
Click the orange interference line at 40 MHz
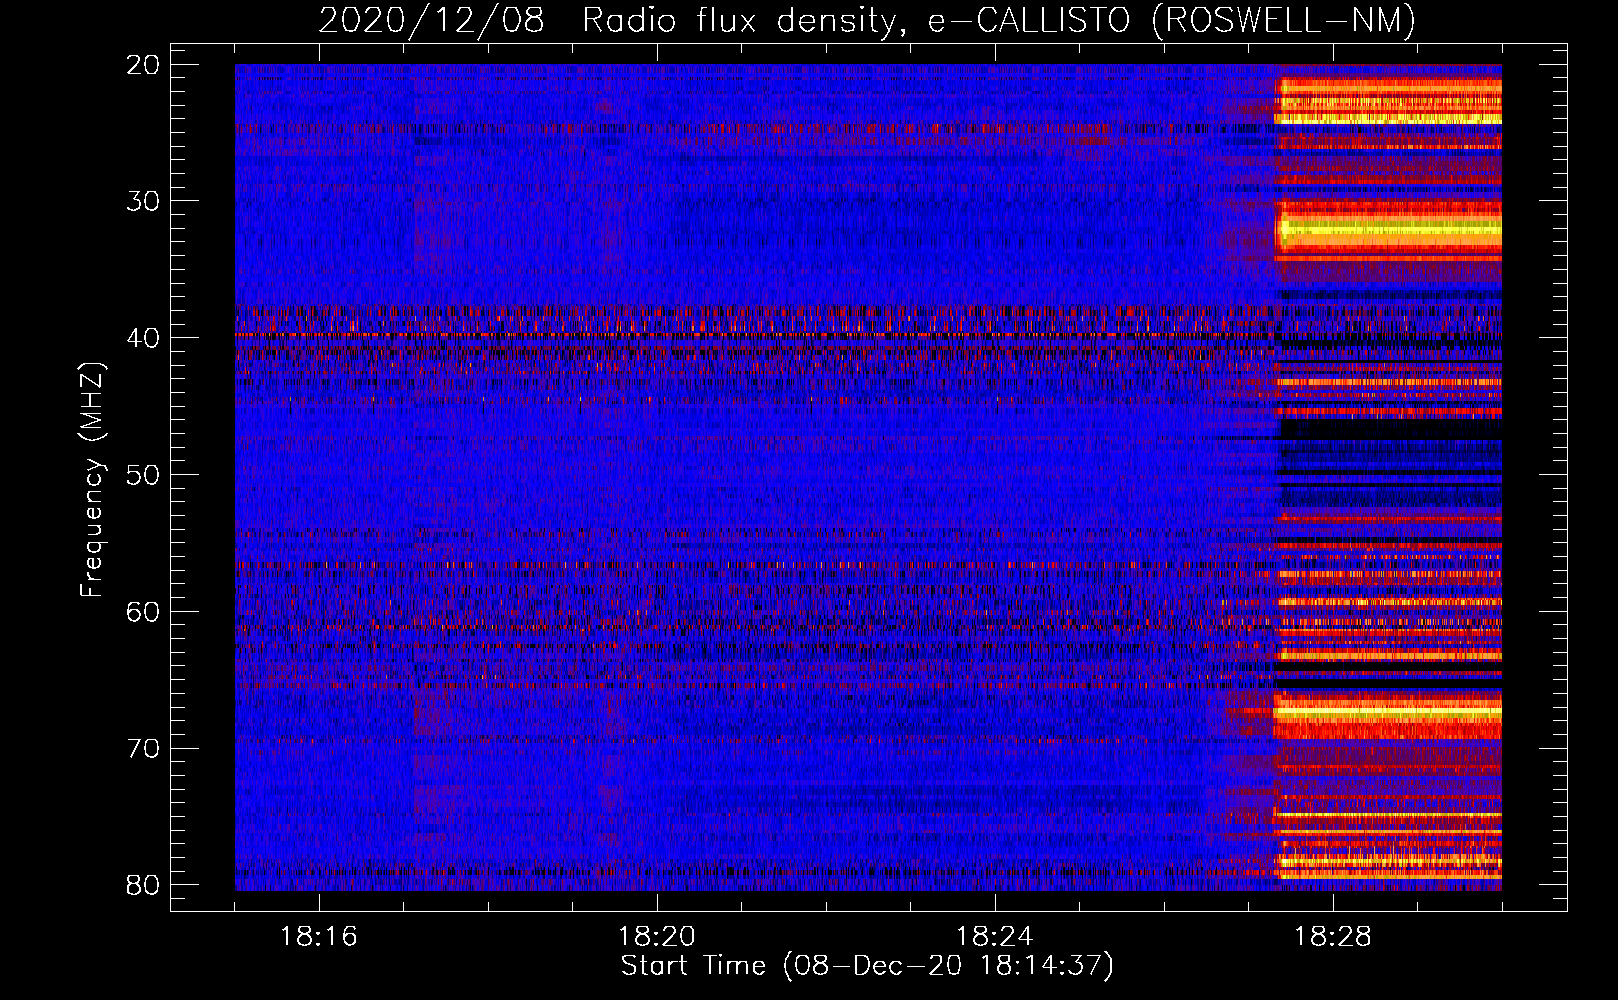(755, 335)
